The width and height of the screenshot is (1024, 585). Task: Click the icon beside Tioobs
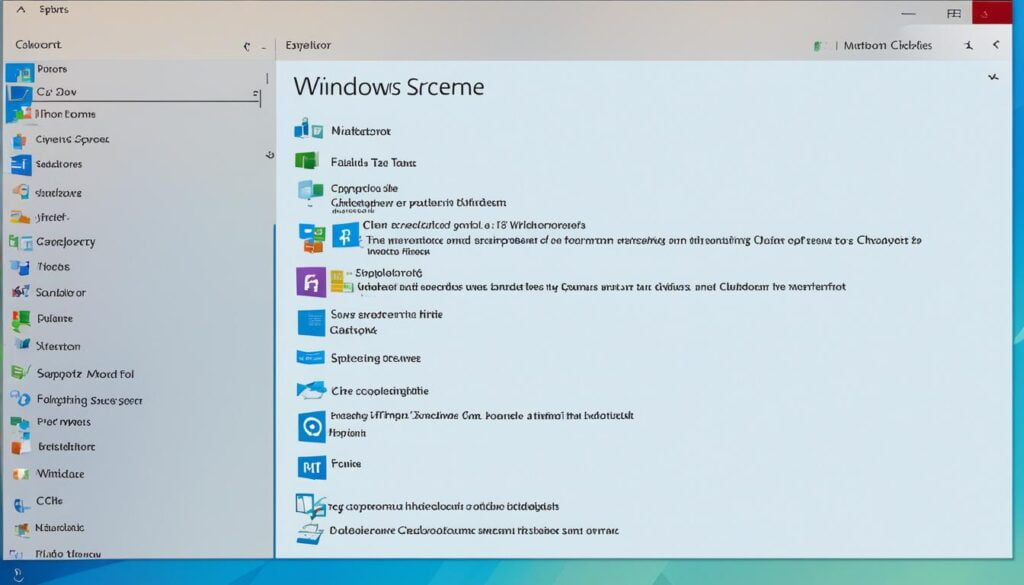(20, 268)
